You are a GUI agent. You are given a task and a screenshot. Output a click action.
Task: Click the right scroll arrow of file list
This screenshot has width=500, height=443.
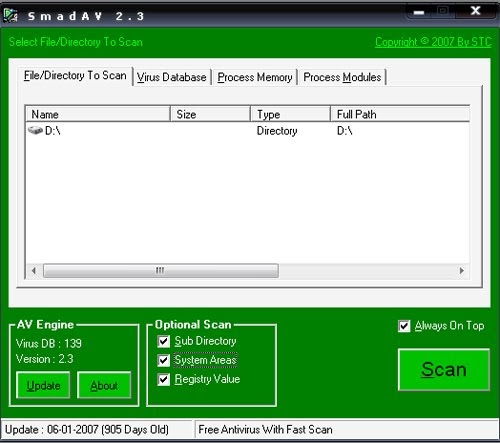tap(462, 271)
